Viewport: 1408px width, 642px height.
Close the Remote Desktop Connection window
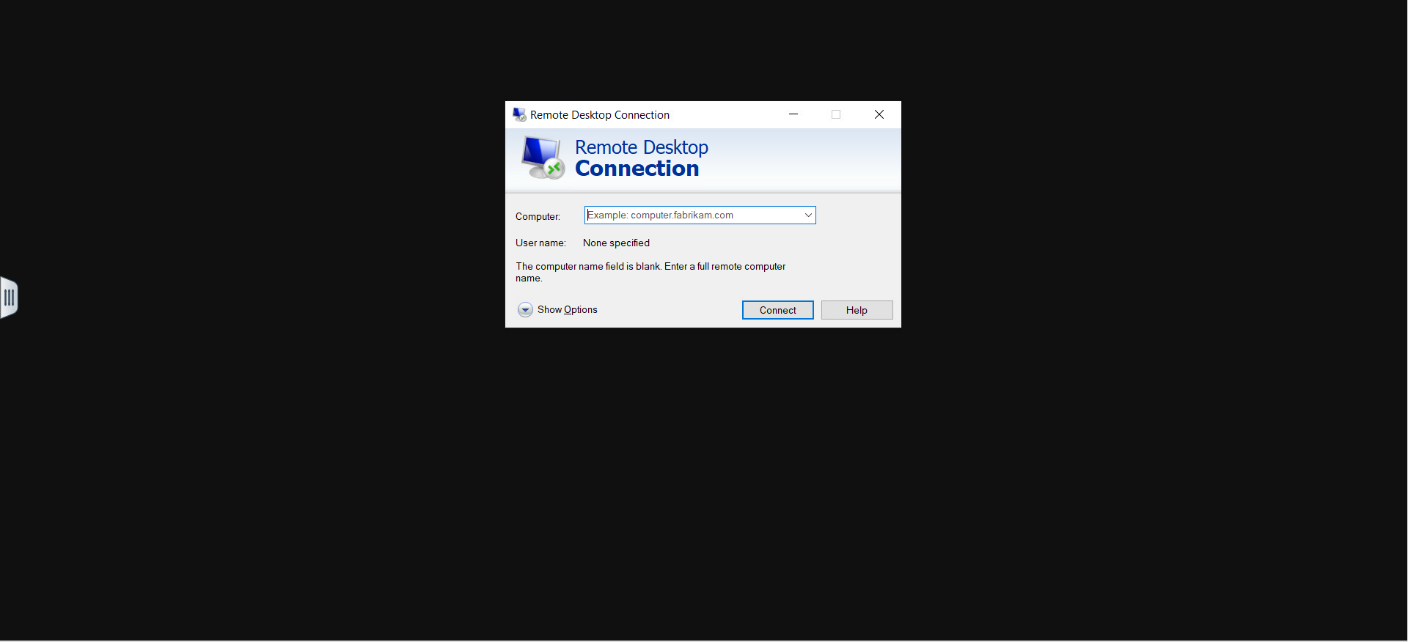click(x=879, y=114)
